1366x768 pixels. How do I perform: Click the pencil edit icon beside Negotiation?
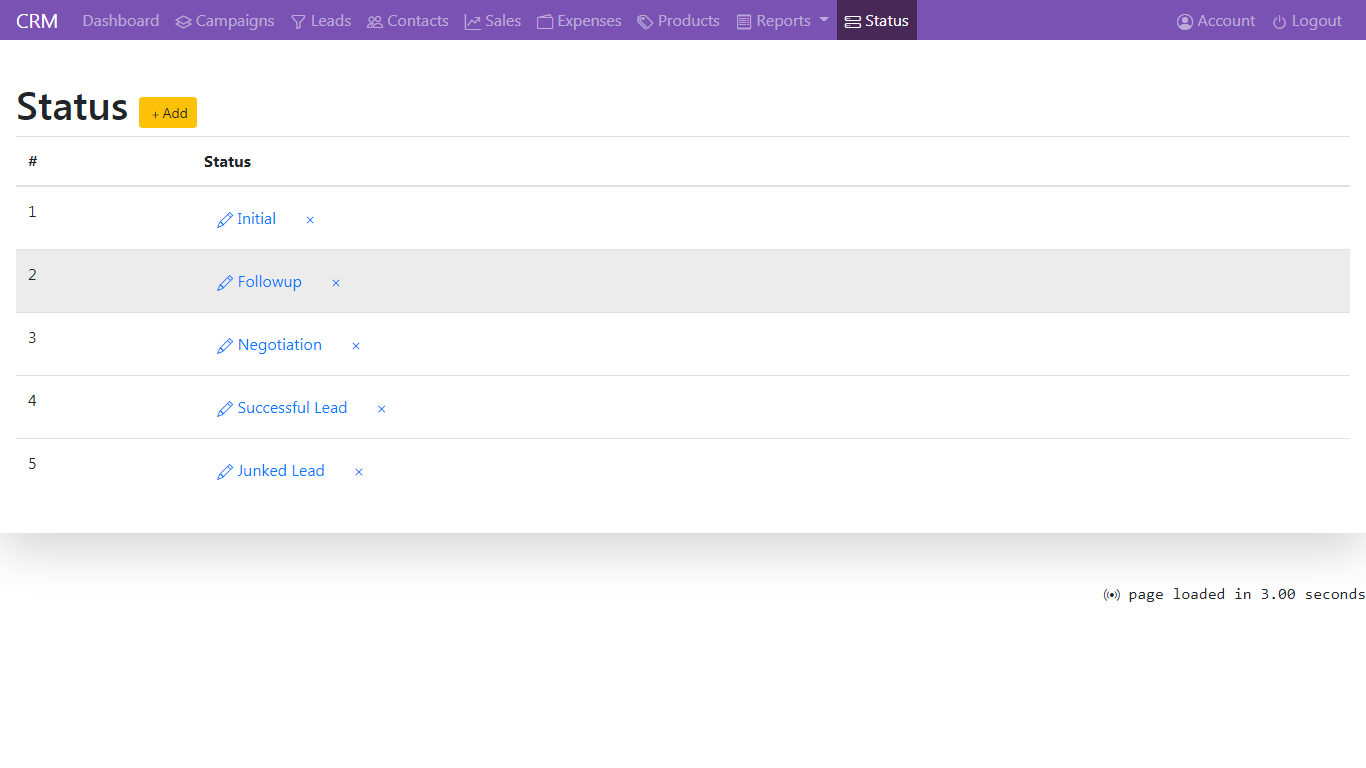coord(225,346)
